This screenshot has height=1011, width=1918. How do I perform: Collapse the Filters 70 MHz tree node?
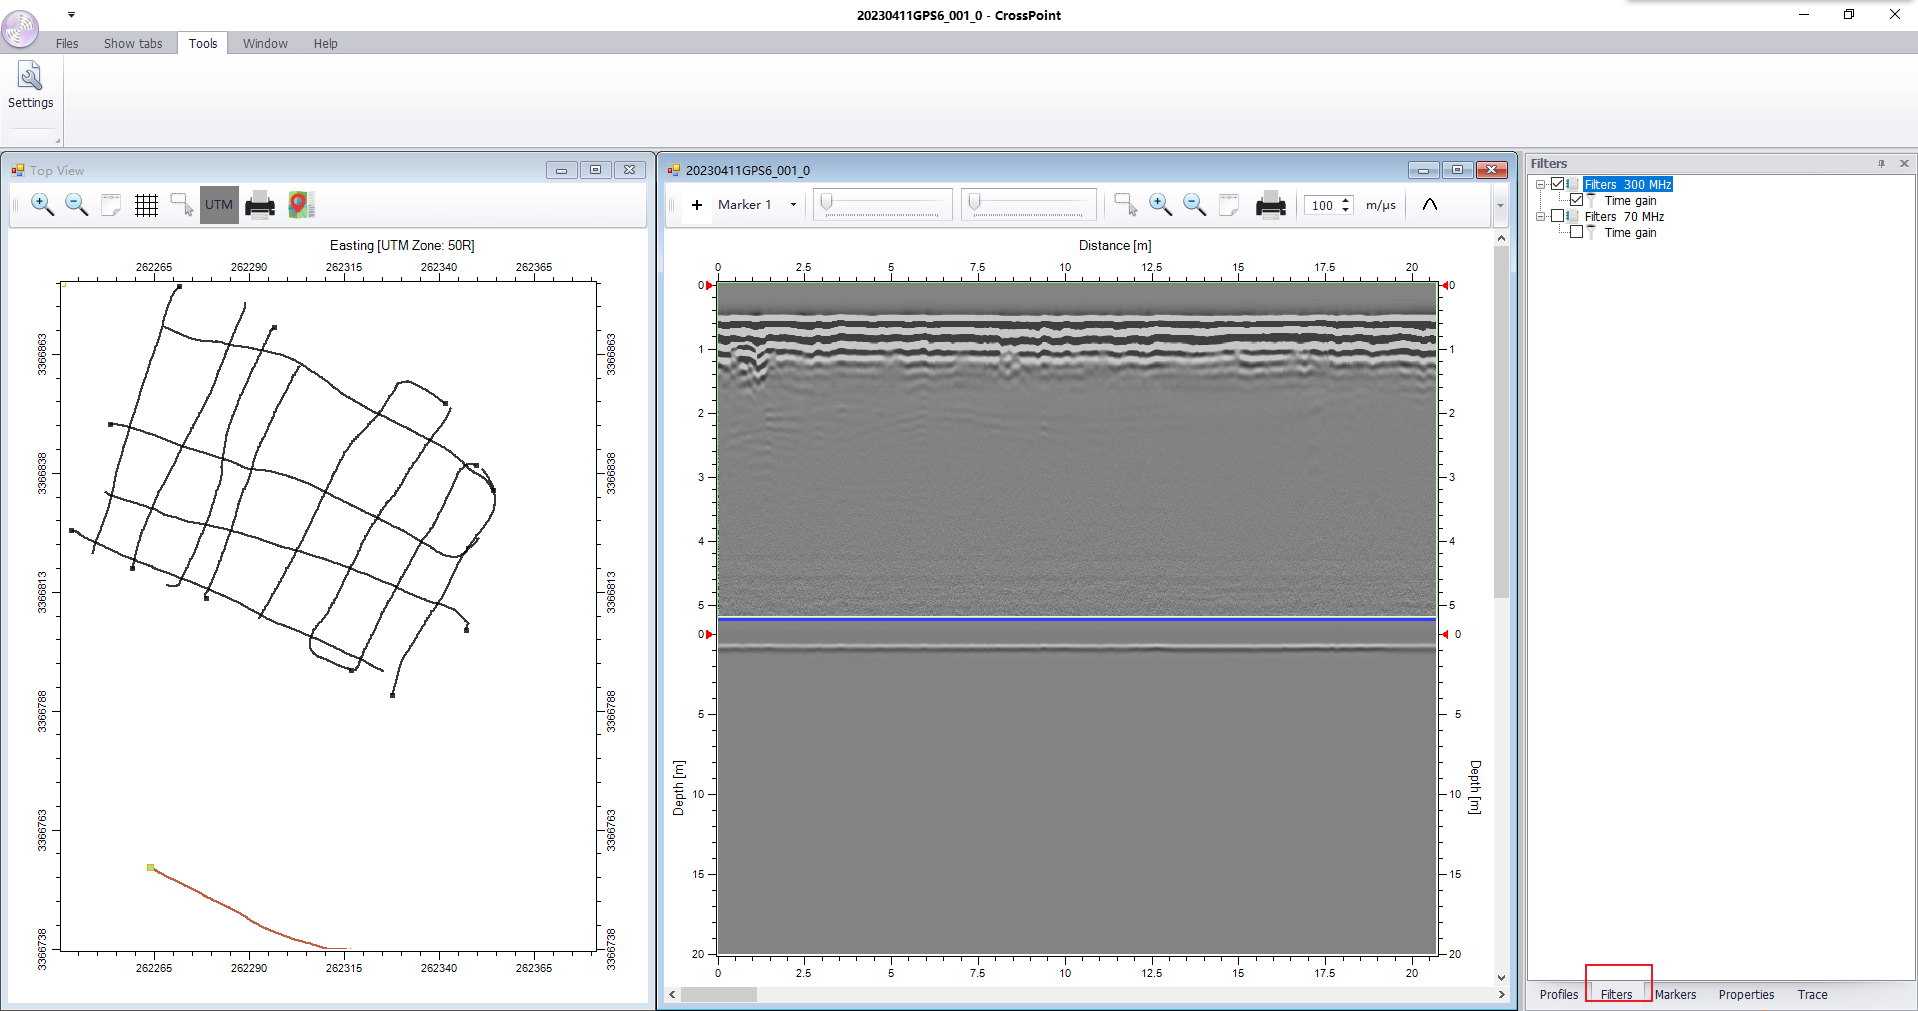1541,217
